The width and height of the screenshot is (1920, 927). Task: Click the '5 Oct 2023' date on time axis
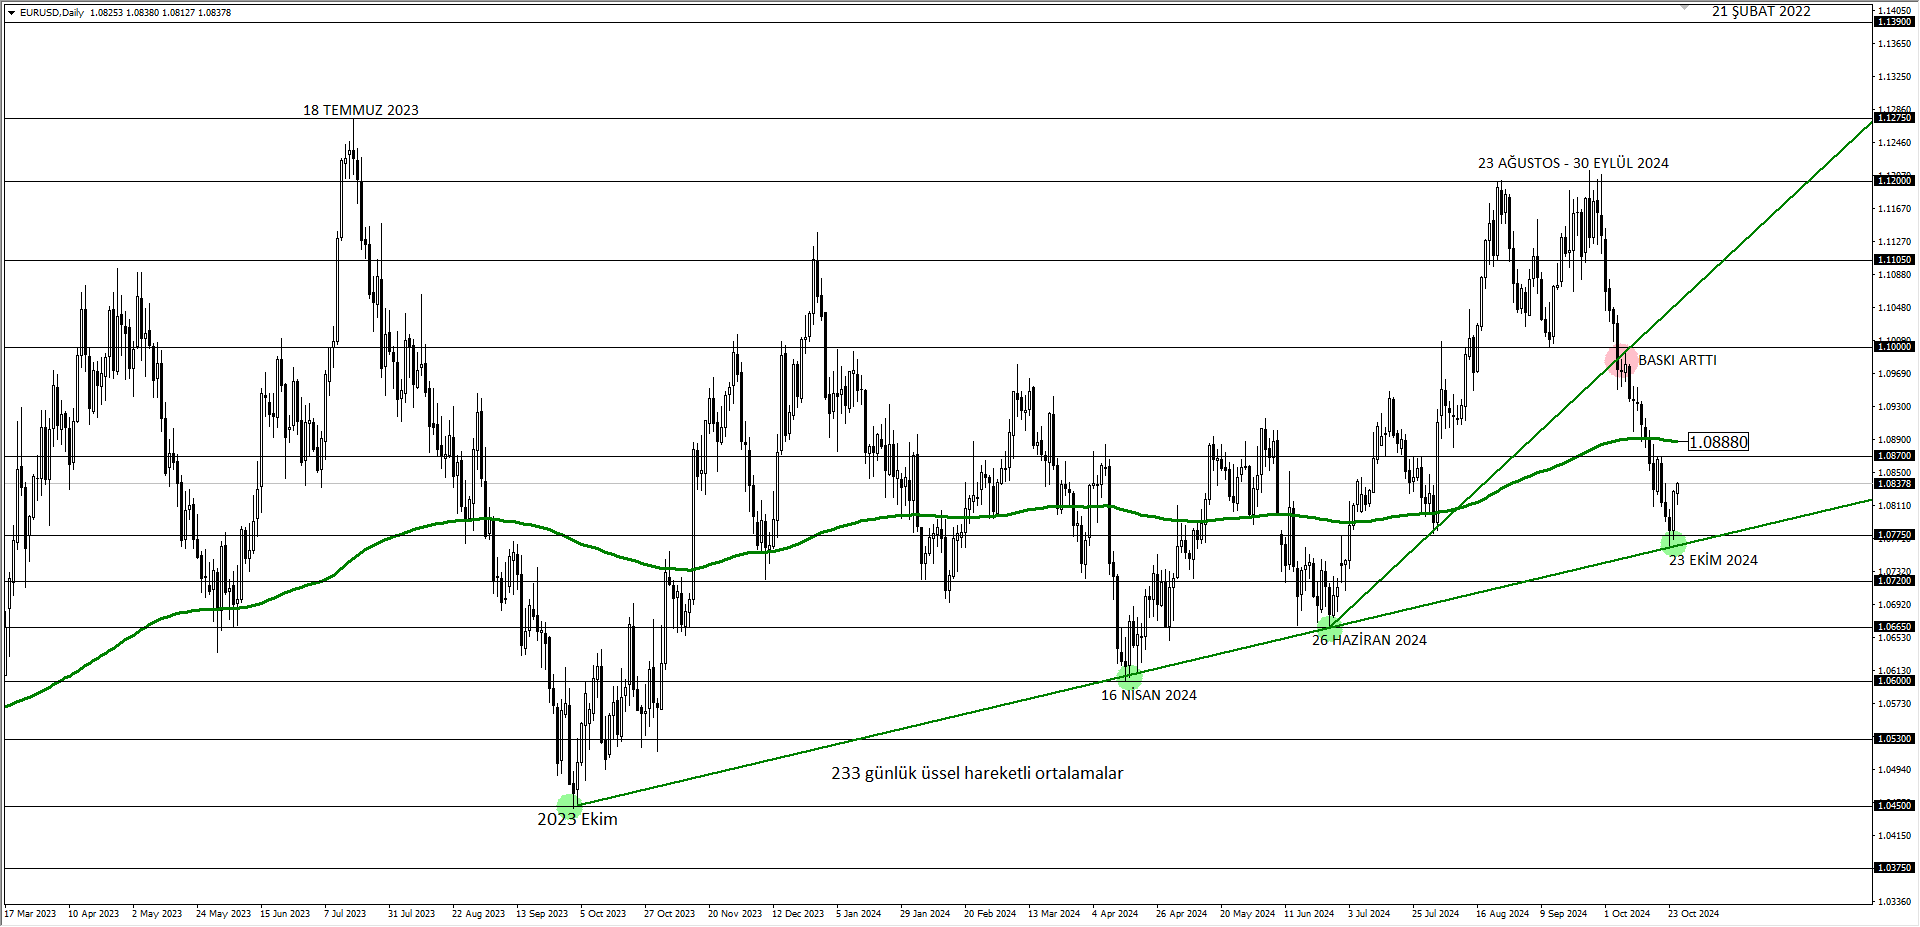[603, 914]
